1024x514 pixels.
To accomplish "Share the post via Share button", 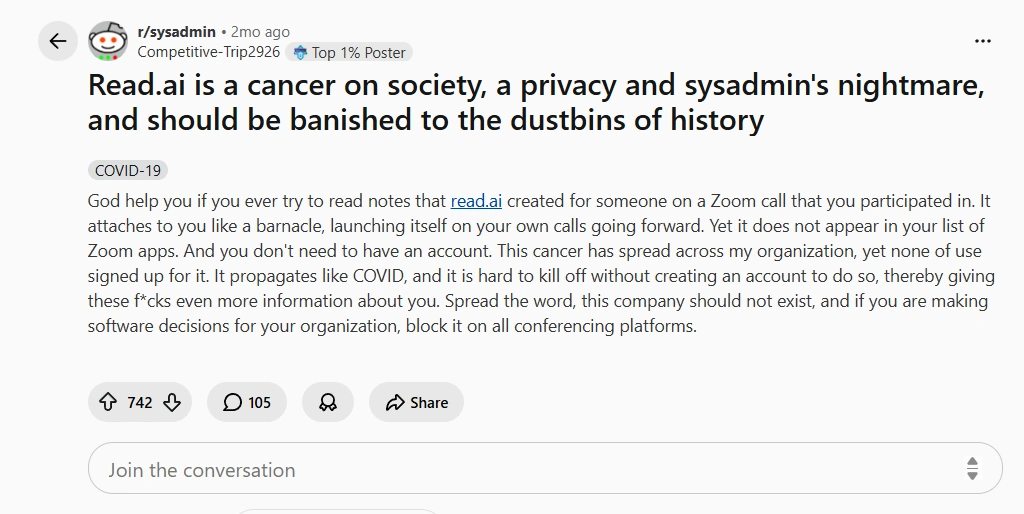I will 416,402.
